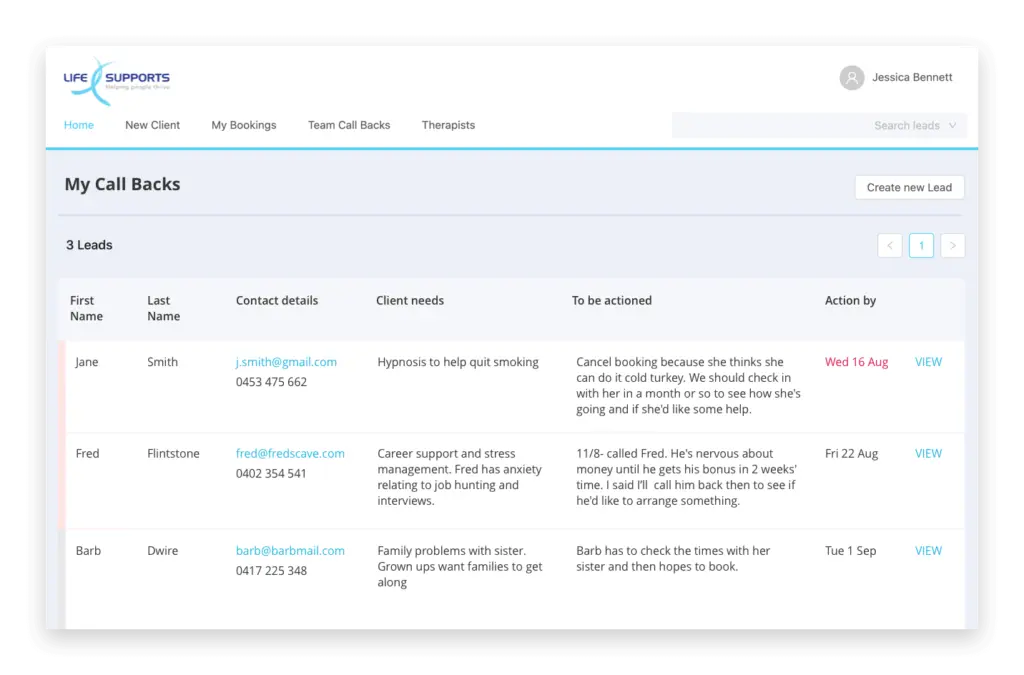This screenshot has height=675, width=1024.
Task: Select the last name Flintstone
Action: (173, 453)
